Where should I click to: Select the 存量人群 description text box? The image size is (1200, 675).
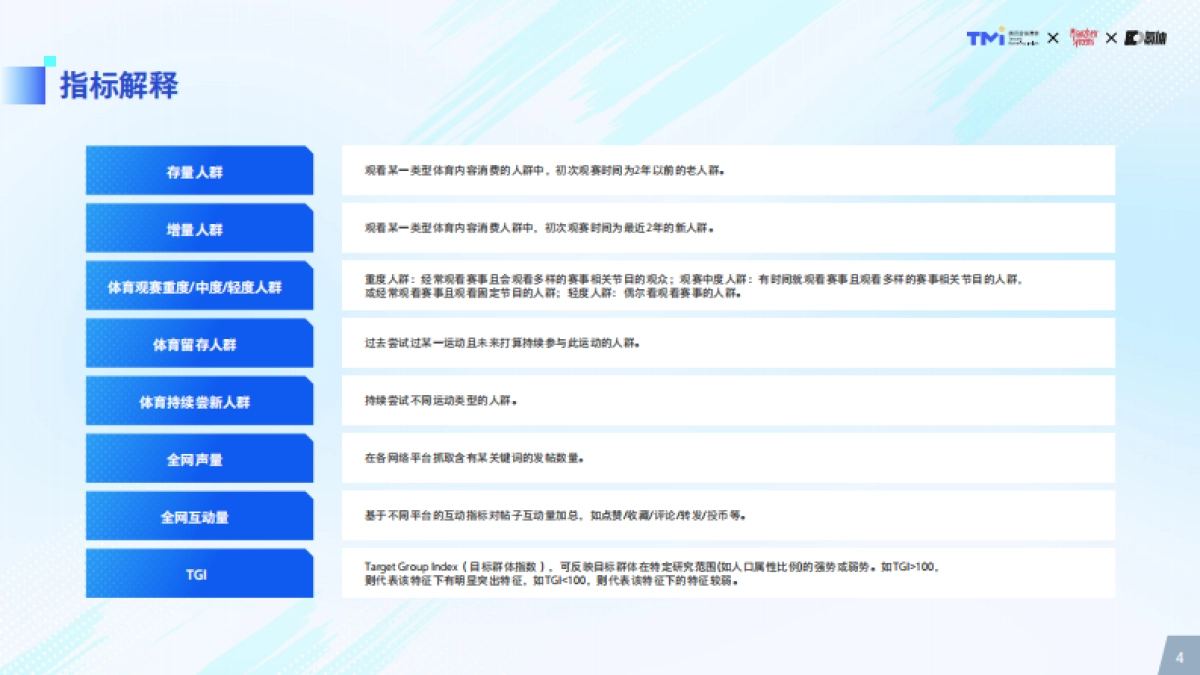pyautogui.click(x=735, y=170)
